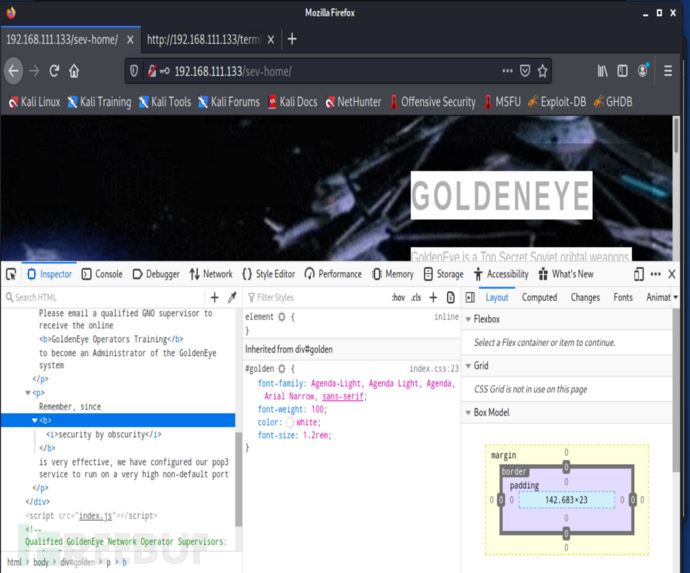Open index.css:23 source link
The image size is (690, 573).
point(434,369)
